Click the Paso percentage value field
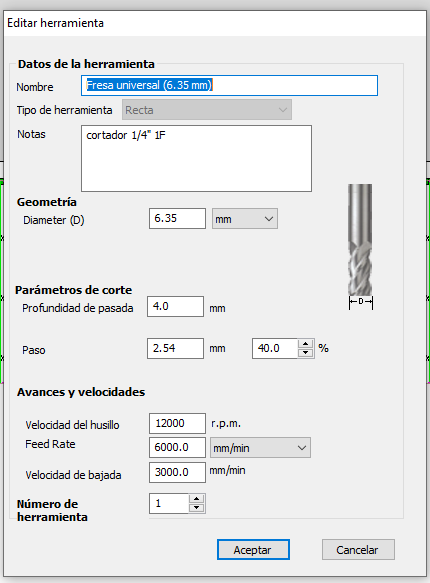The width and height of the screenshot is (430, 583). tap(275, 348)
